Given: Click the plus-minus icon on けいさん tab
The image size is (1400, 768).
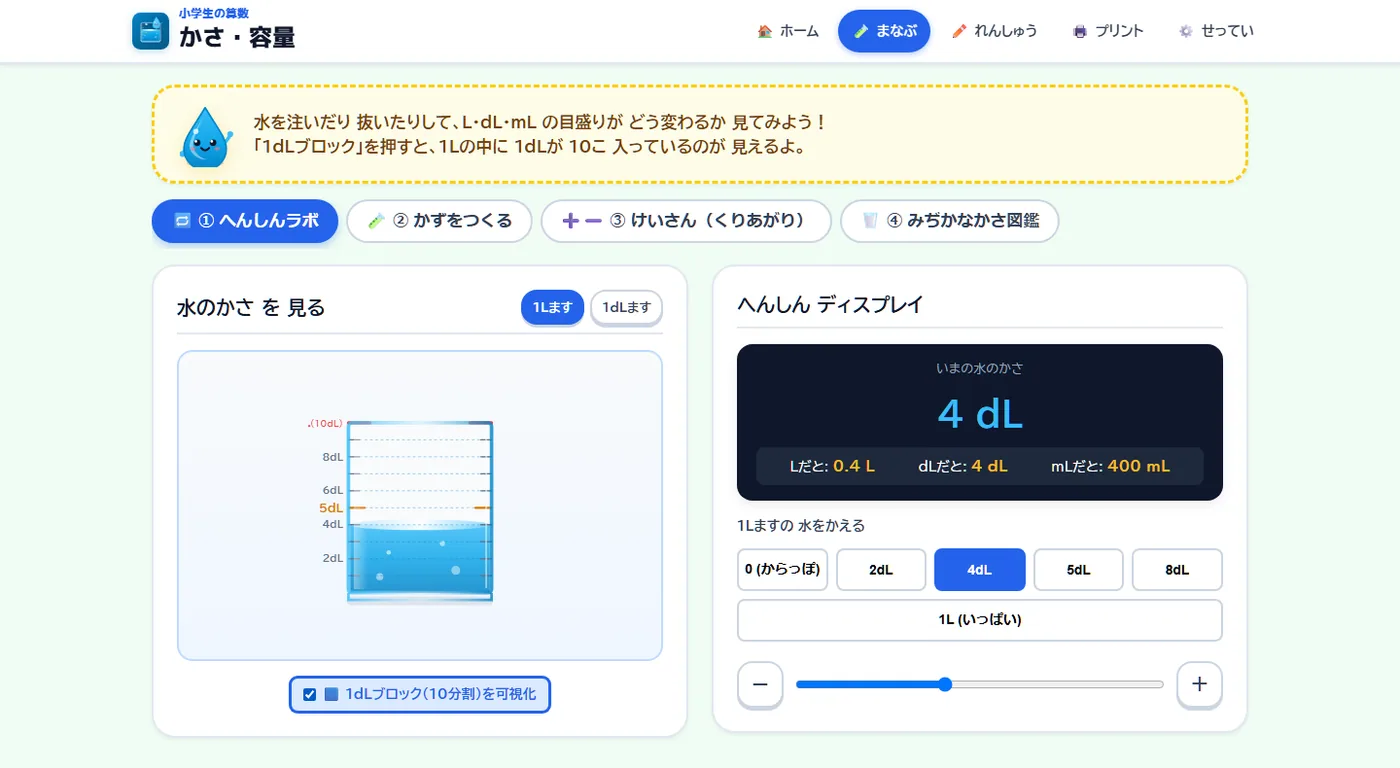Looking at the screenshot, I should [x=582, y=221].
